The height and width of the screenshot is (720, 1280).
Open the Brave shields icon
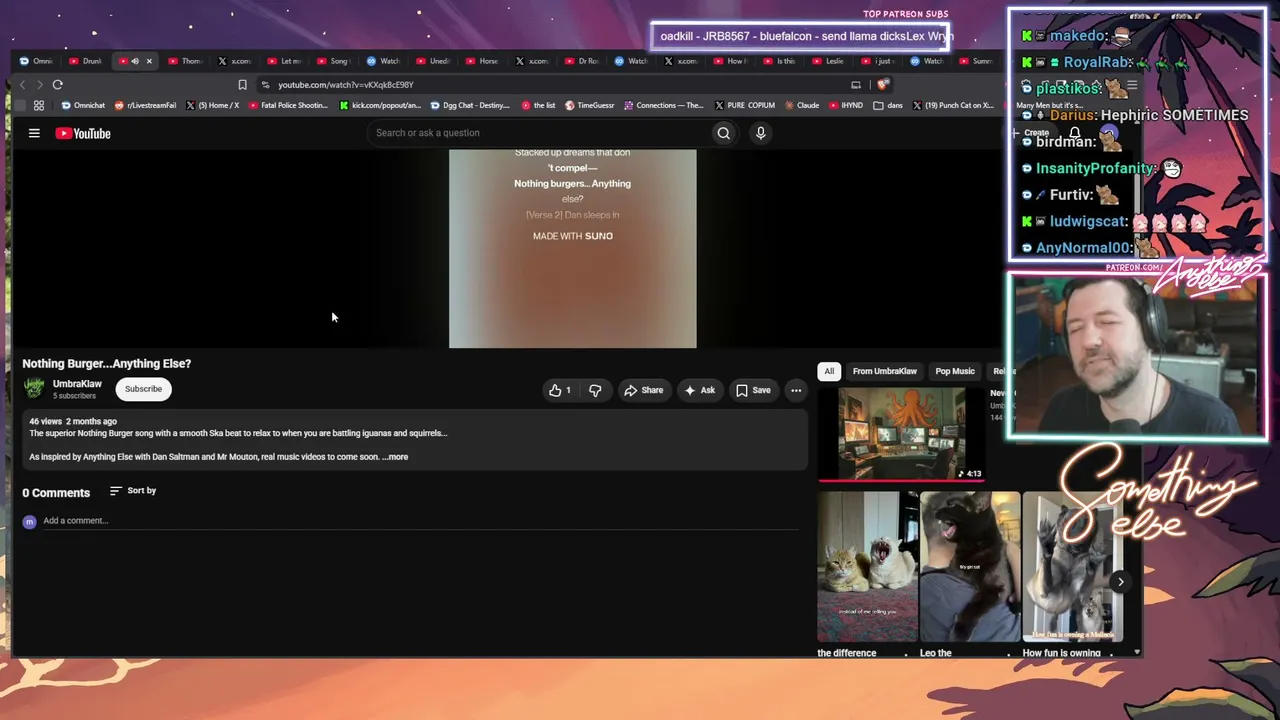pos(882,85)
